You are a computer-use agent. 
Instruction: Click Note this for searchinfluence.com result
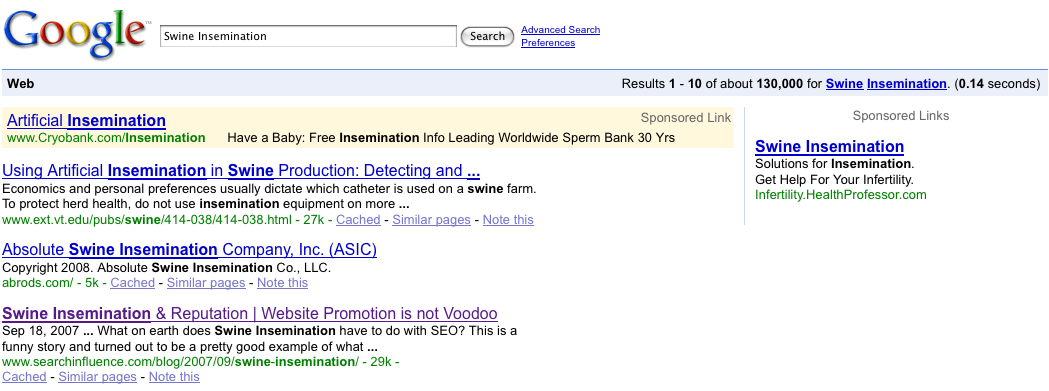point(174,377)
